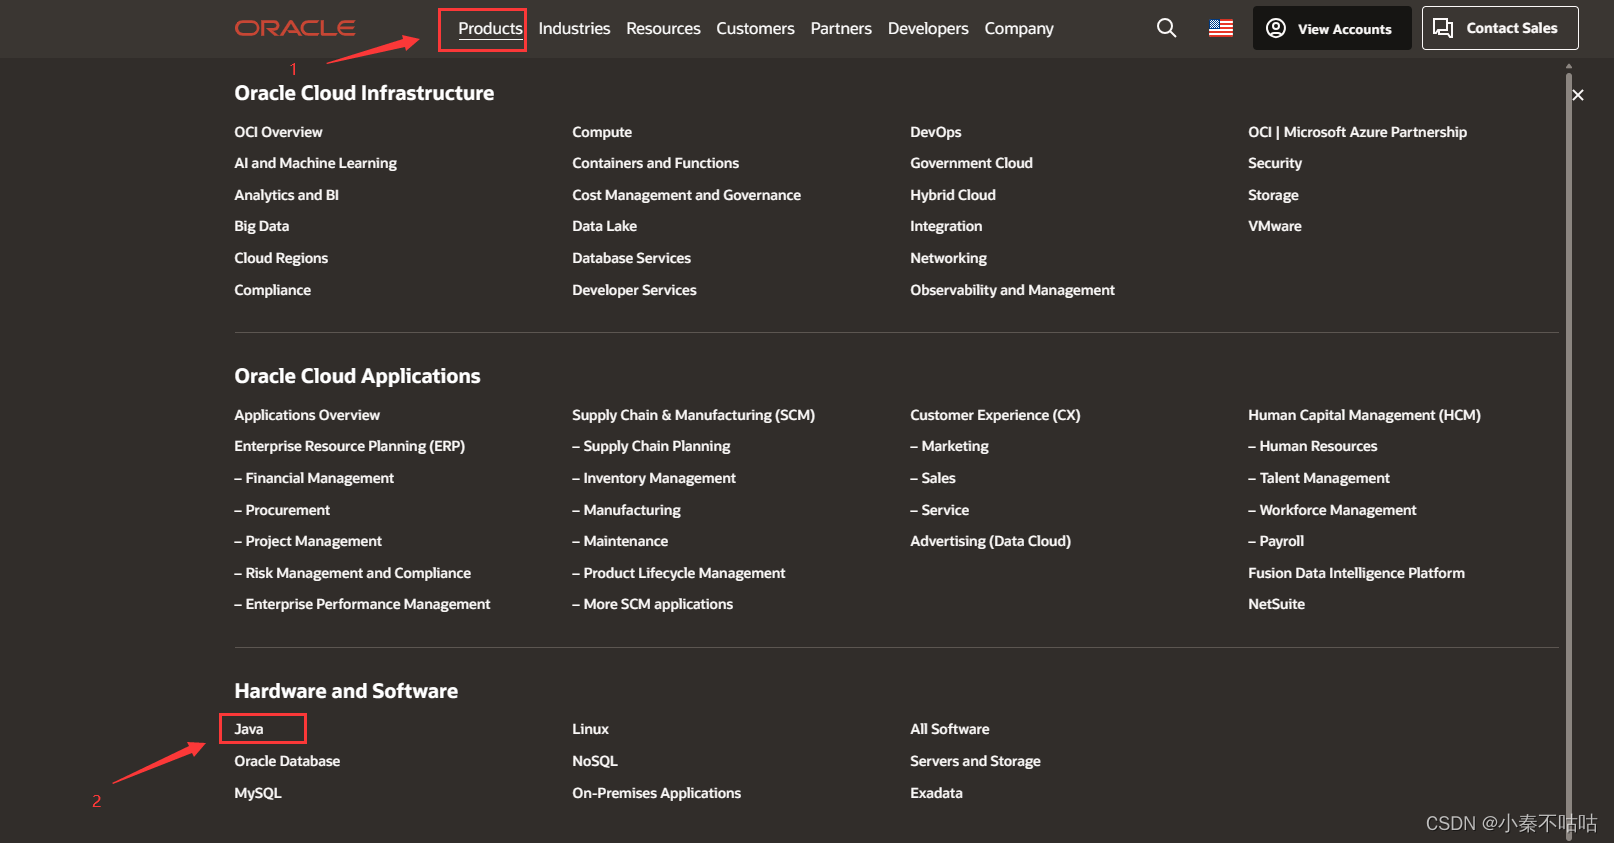The height and width of the screenshot is (843, 1614).
Task: Open OCI Overview
Action: (278, 132)
